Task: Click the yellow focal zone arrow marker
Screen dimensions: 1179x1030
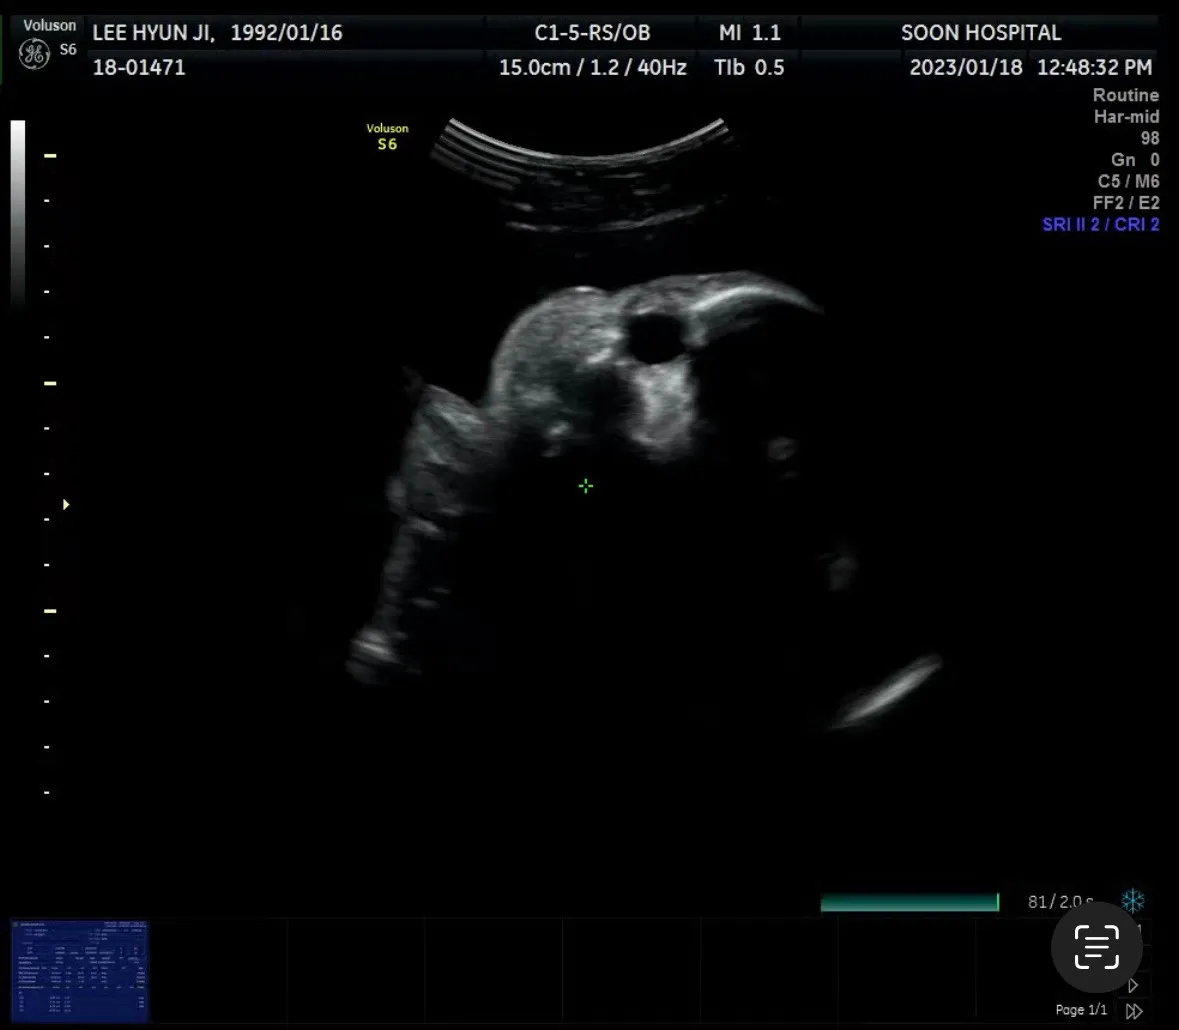Action: coord(66,504)
